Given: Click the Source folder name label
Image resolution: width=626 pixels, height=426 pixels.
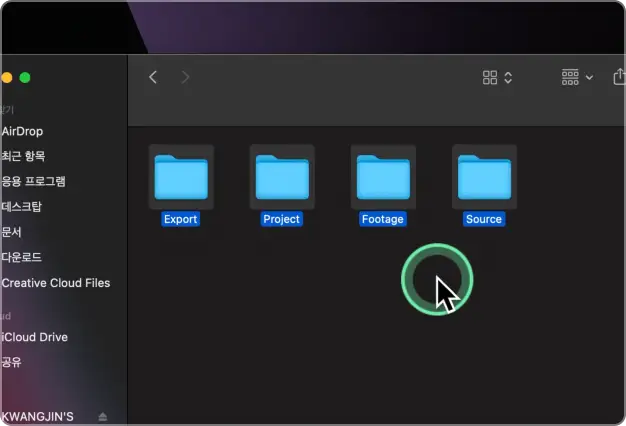Looking at the screenshot, I should coord(484,219).
